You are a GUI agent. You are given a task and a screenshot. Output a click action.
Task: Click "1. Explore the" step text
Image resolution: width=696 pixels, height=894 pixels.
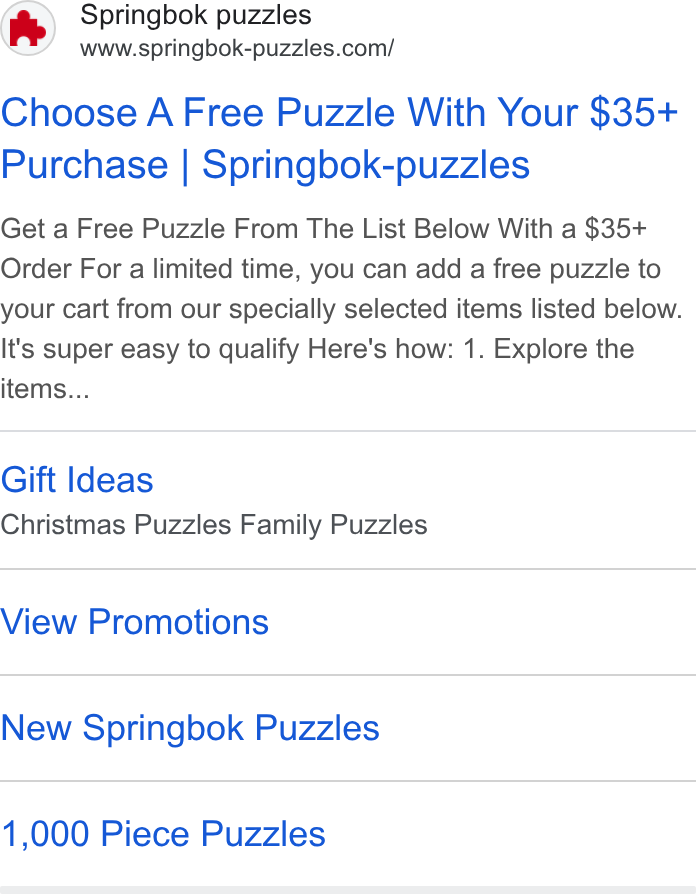(x=548, y=349)
